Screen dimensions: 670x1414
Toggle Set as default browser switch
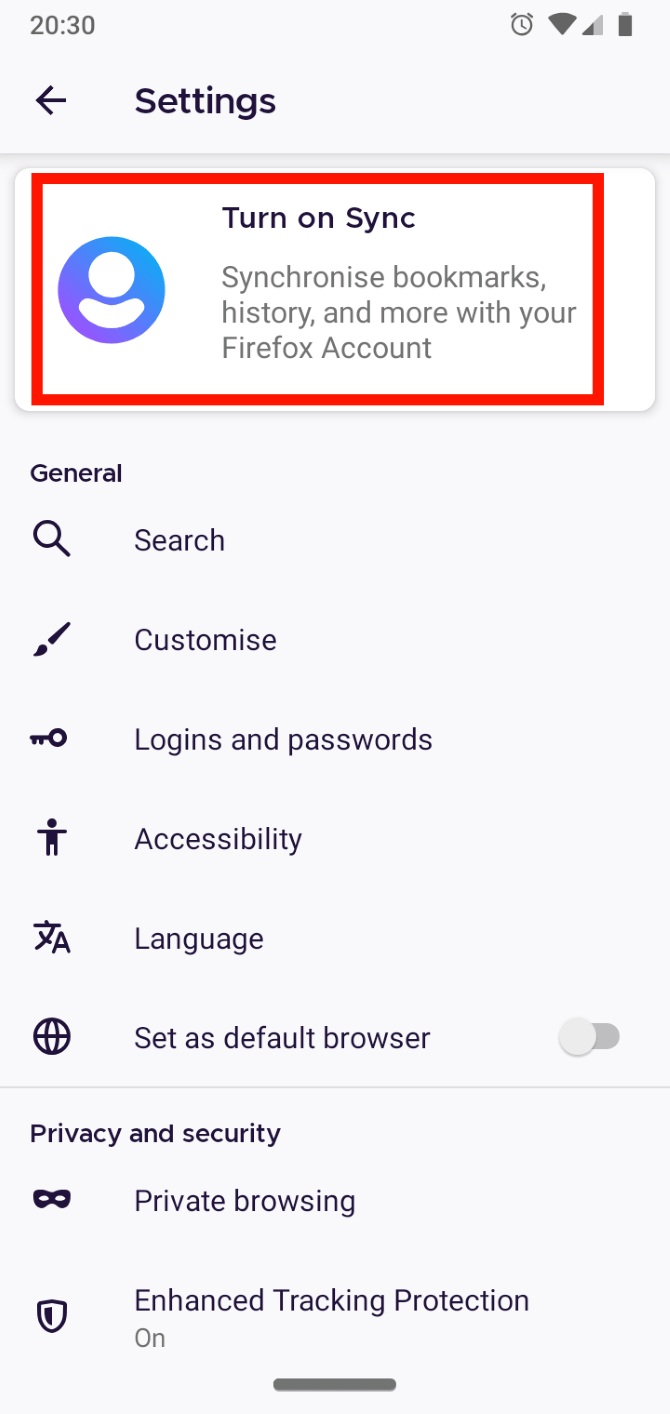click(x=590, y=1037)
